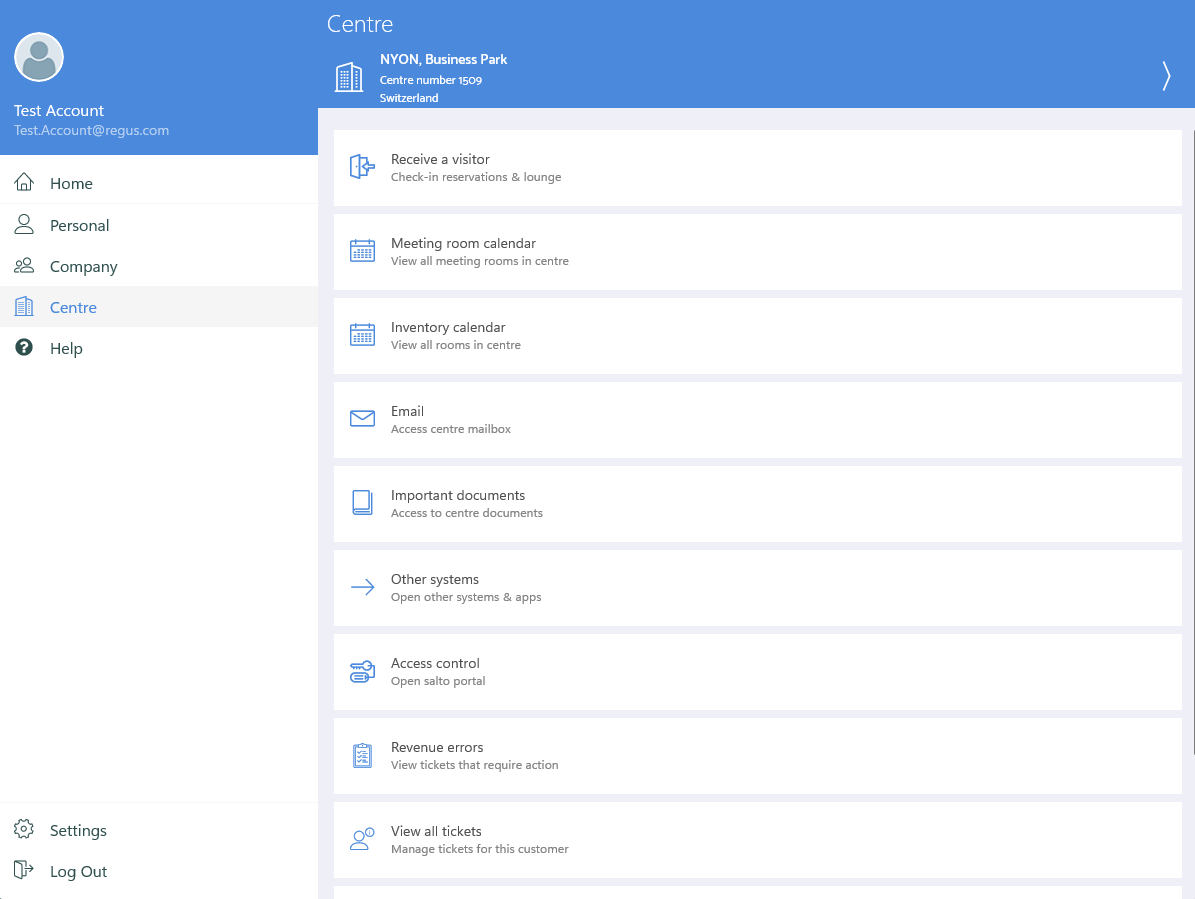Click the Revenue errors clipboard icon

(362, 755)
